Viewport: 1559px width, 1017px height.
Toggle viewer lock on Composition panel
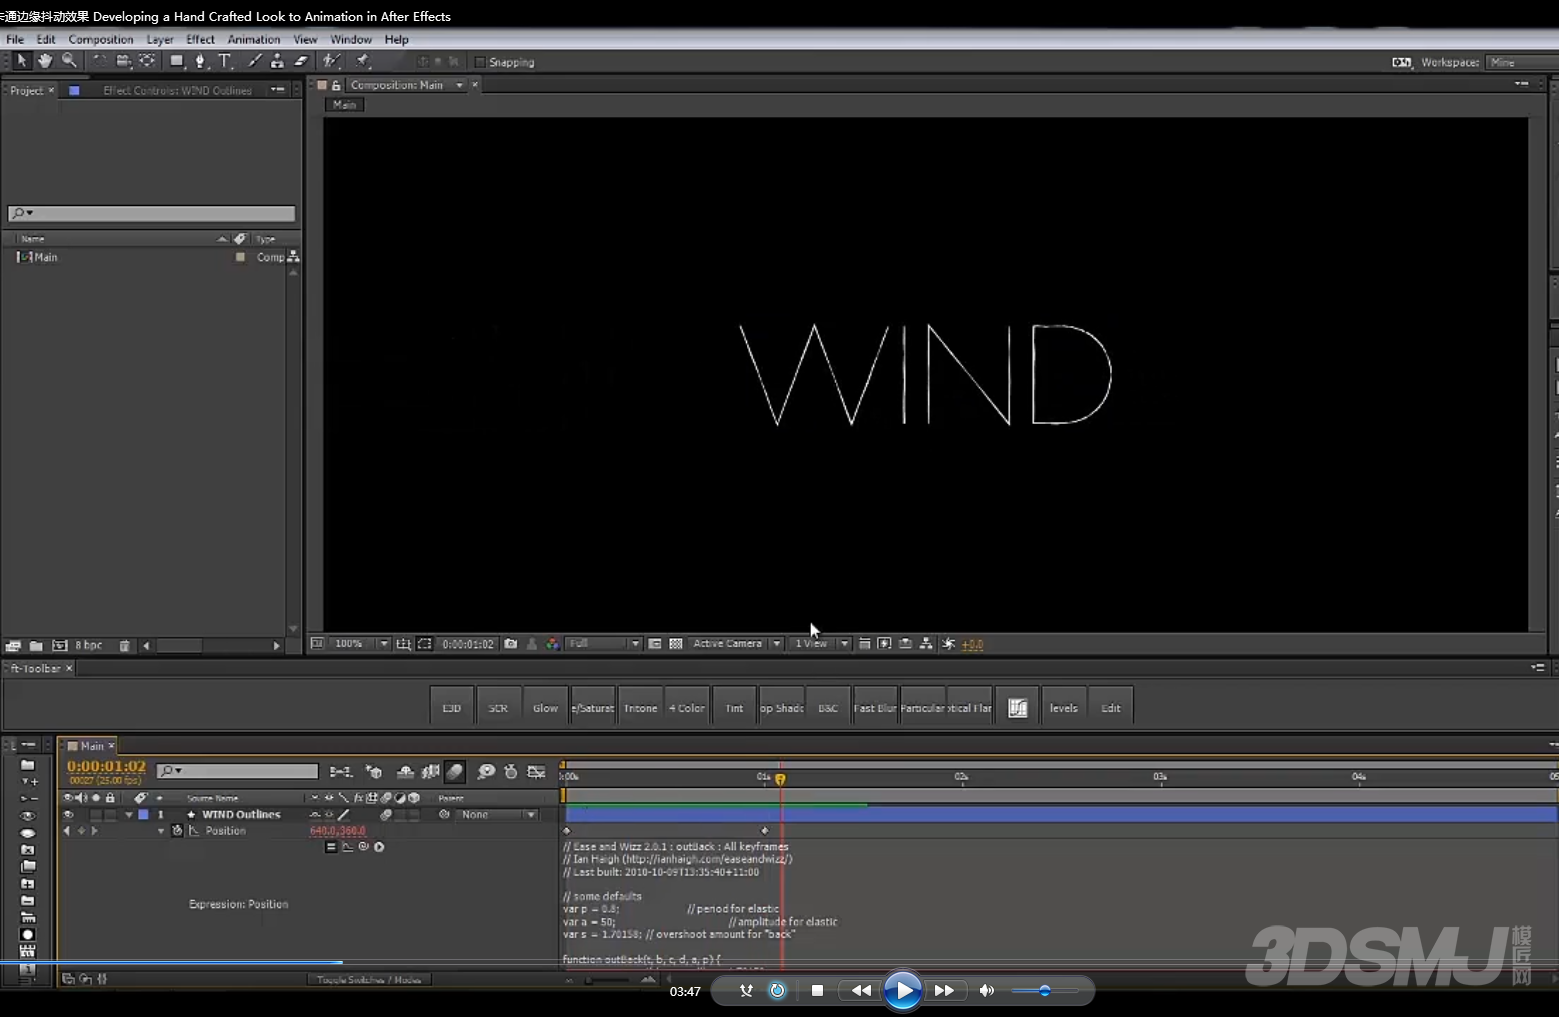(x=336, y=85)
